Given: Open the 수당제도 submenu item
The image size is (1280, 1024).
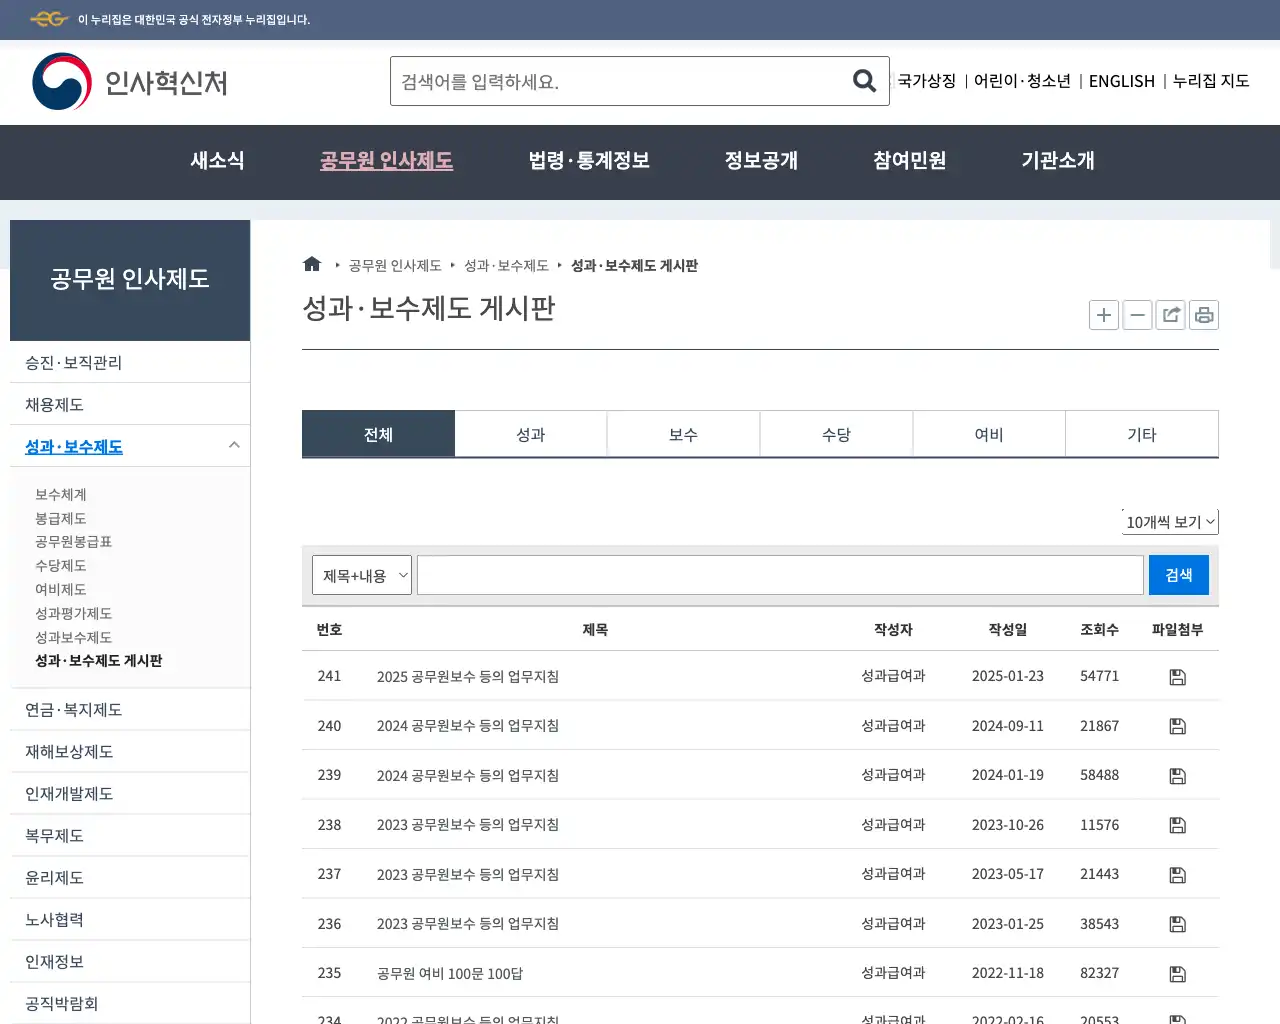Looking at the screenshot, I should (61, 565).
